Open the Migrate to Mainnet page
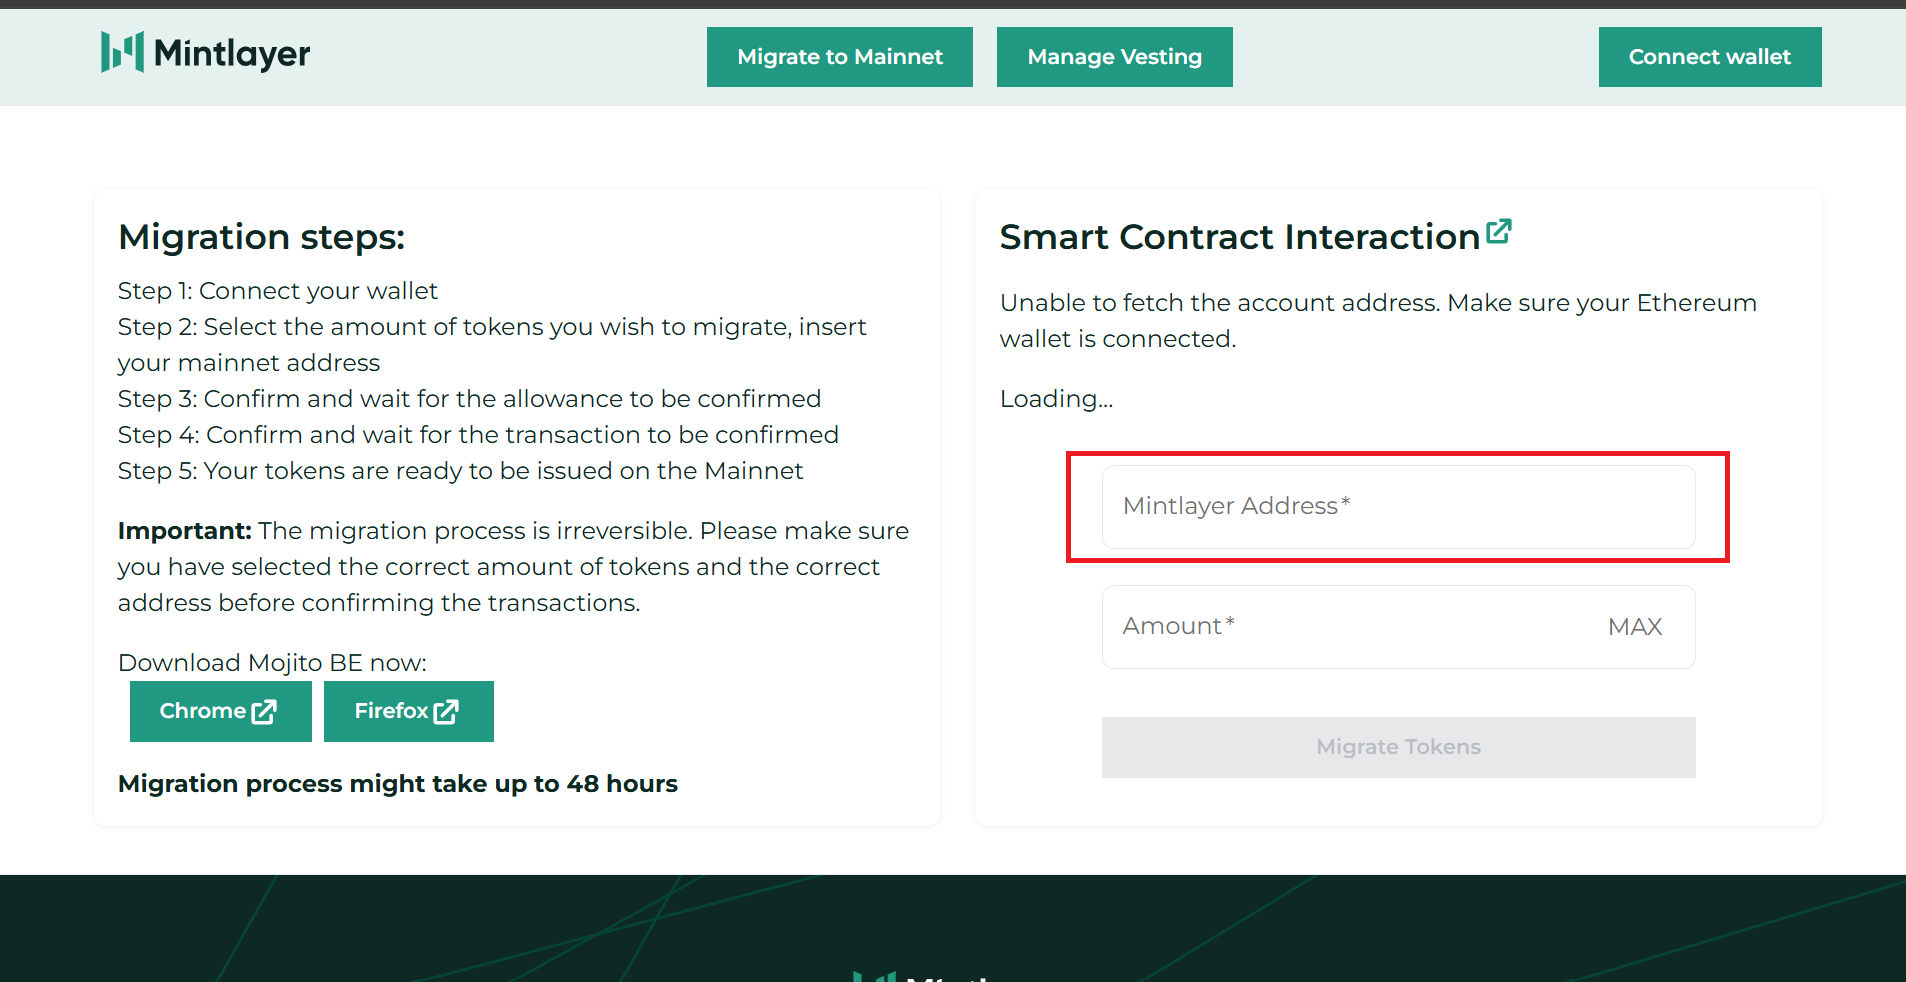Viewport: 1906px width, 982px height. [839, 57]
